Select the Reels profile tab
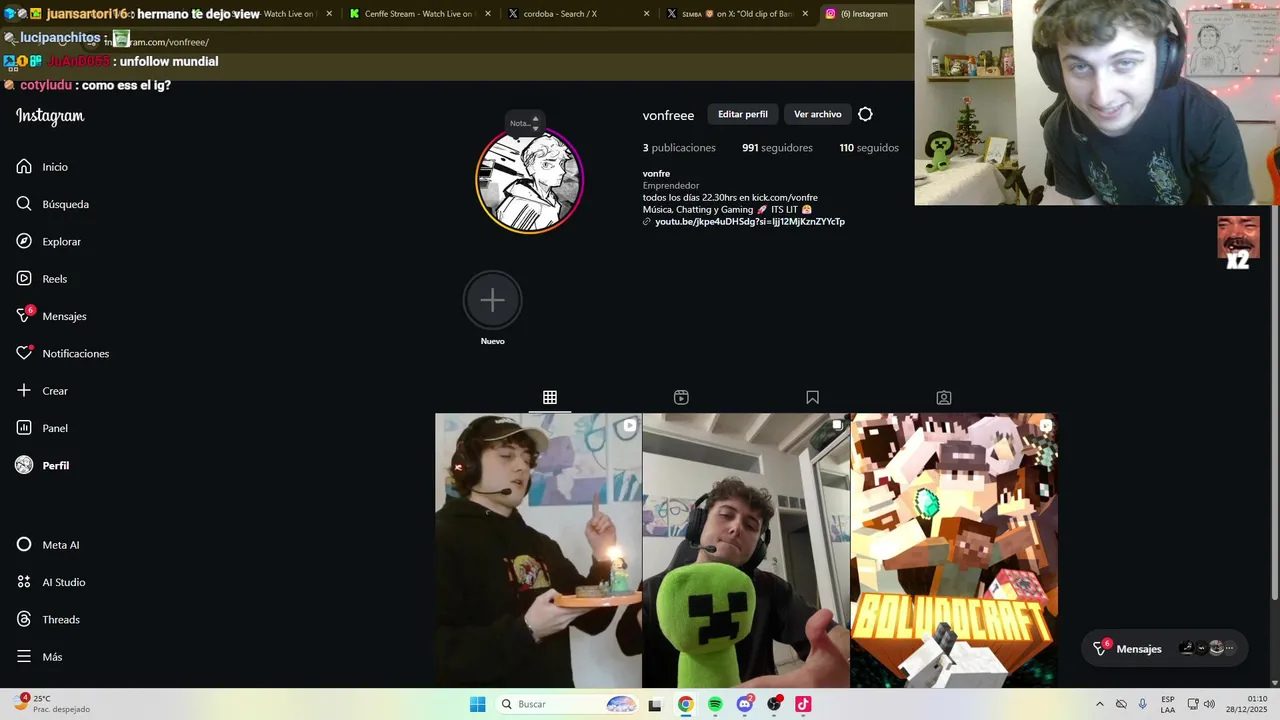This screenshot has width=1280, height=720. pyautogui.click(x=681, y=398)
